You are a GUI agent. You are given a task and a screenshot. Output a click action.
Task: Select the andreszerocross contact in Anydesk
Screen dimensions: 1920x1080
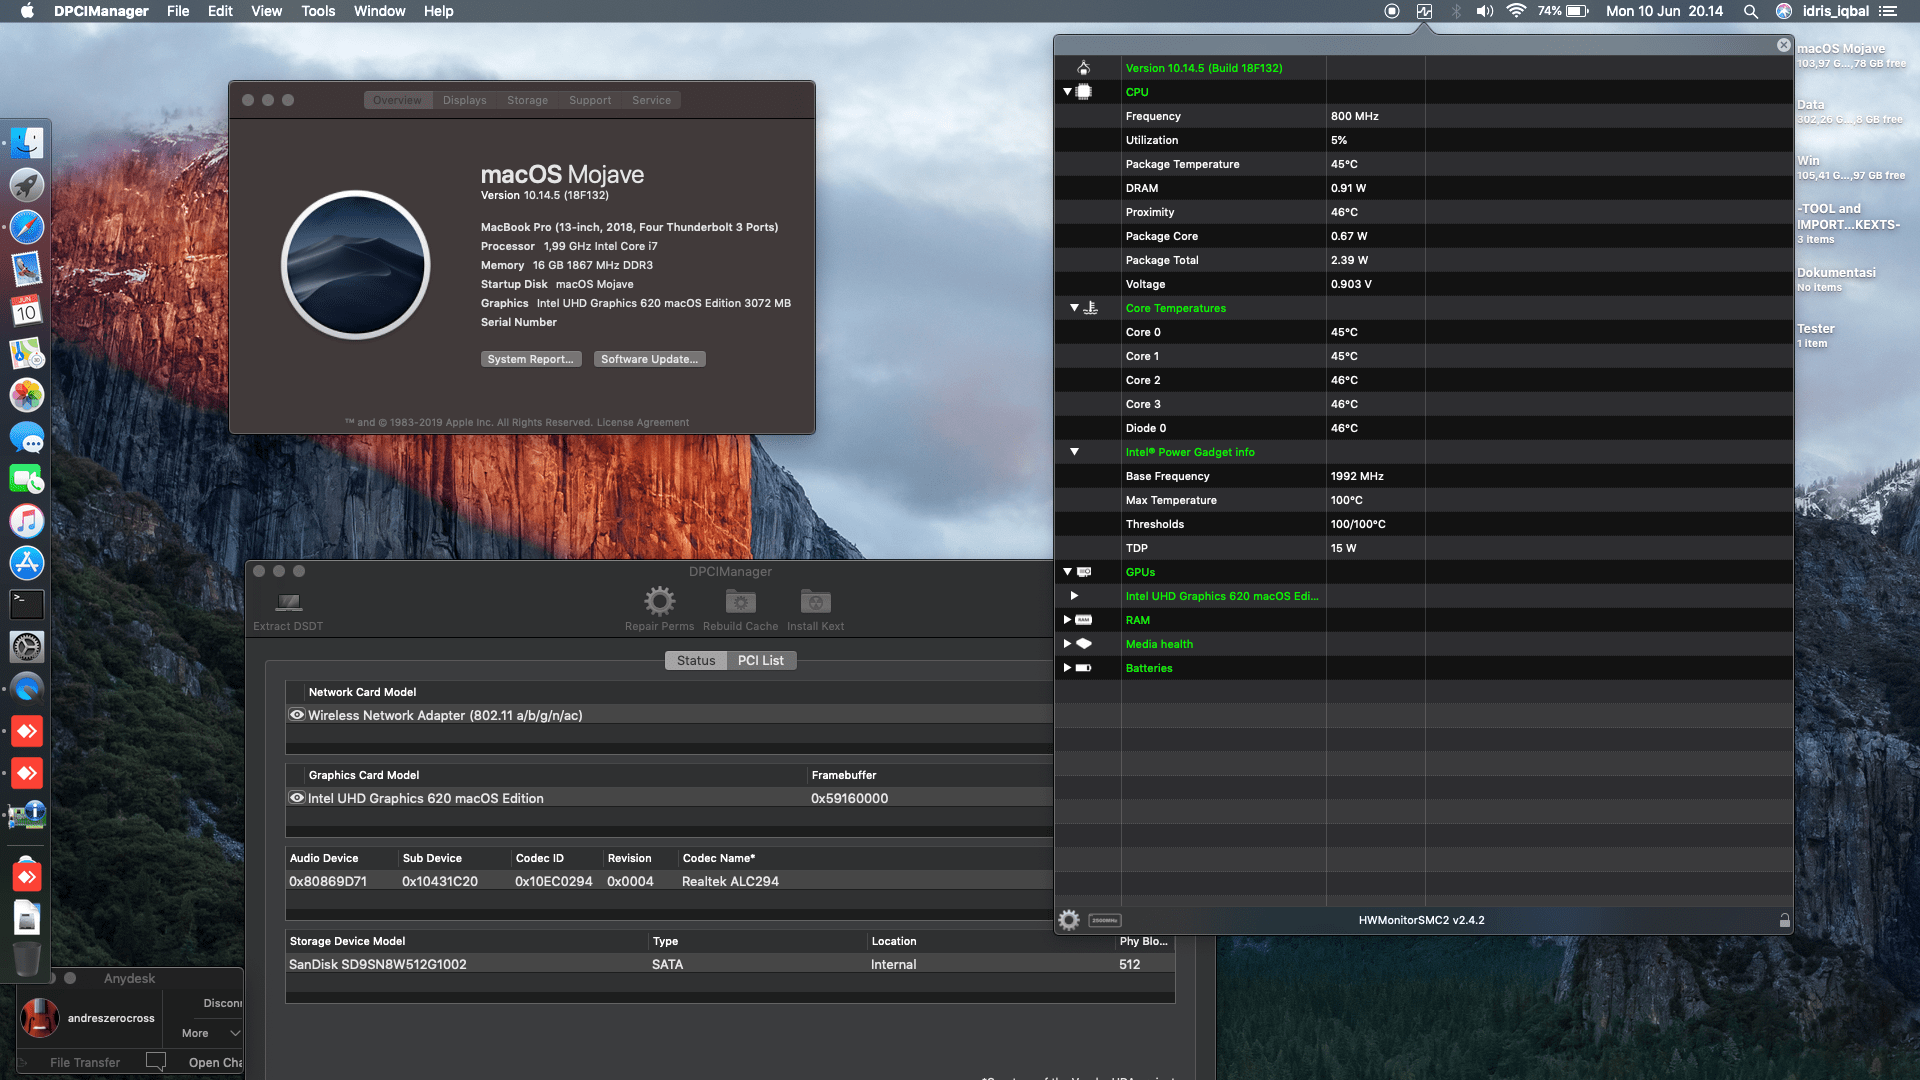coord(110,1018)
